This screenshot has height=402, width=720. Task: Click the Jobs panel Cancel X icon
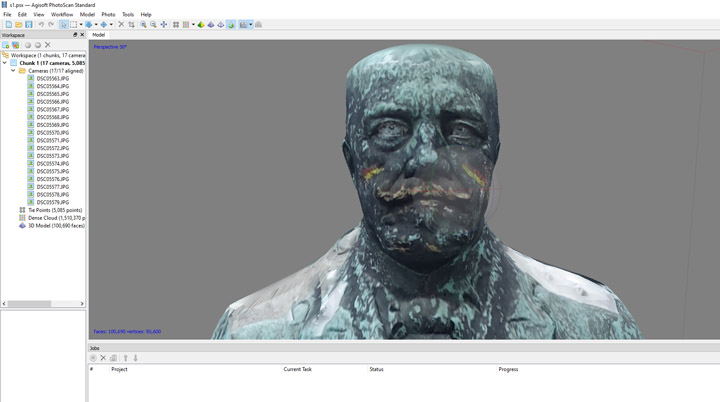tap(103, 358)
